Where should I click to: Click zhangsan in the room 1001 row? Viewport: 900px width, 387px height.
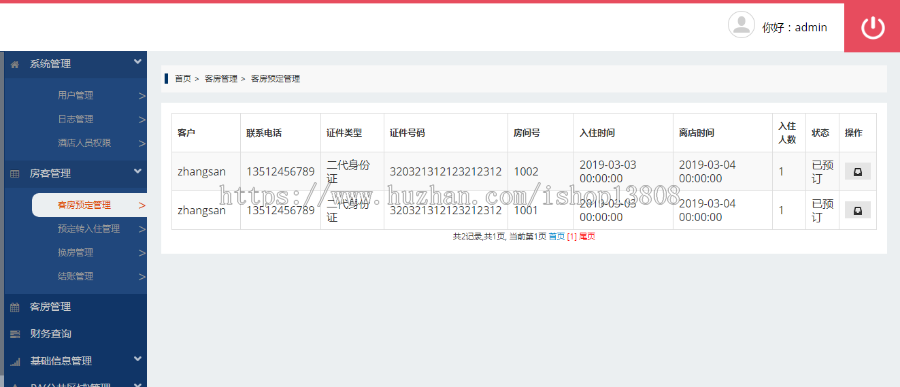coord(201,211)
